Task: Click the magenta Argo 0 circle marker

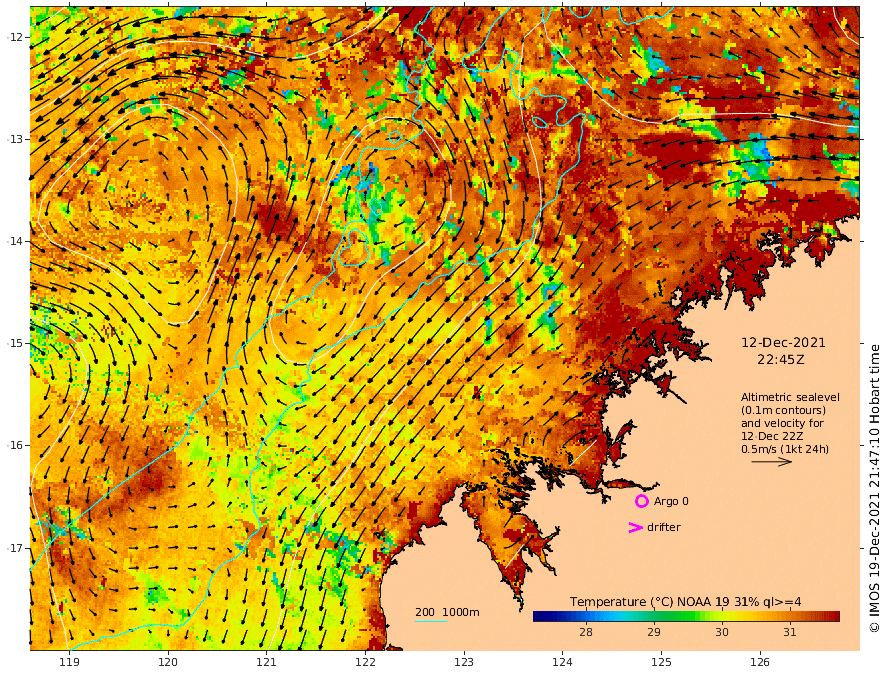Action: 641,501
